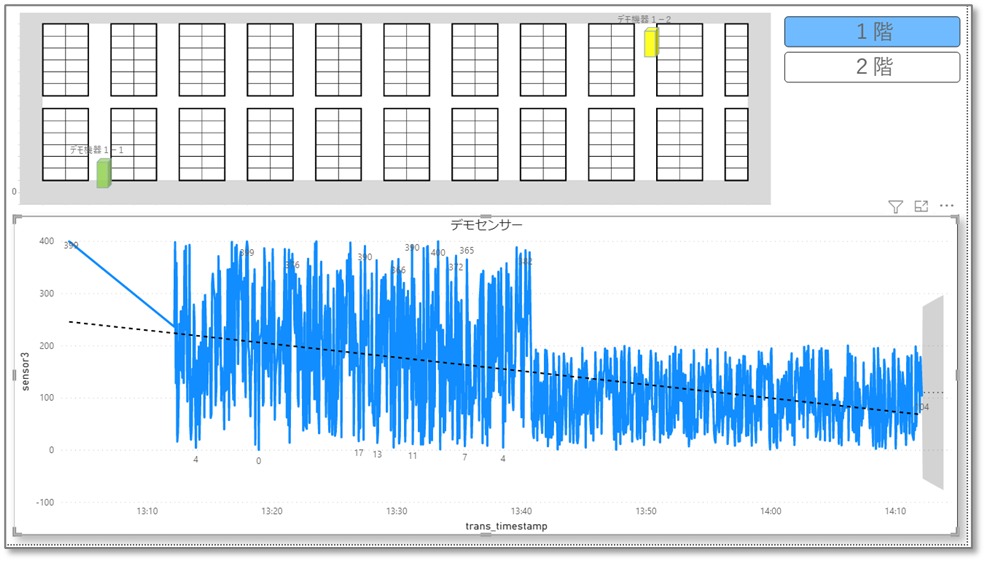This screenshot has height=562, width=986.
Task: Click the trans_timestamp axis label
Action: click(506, 526)
